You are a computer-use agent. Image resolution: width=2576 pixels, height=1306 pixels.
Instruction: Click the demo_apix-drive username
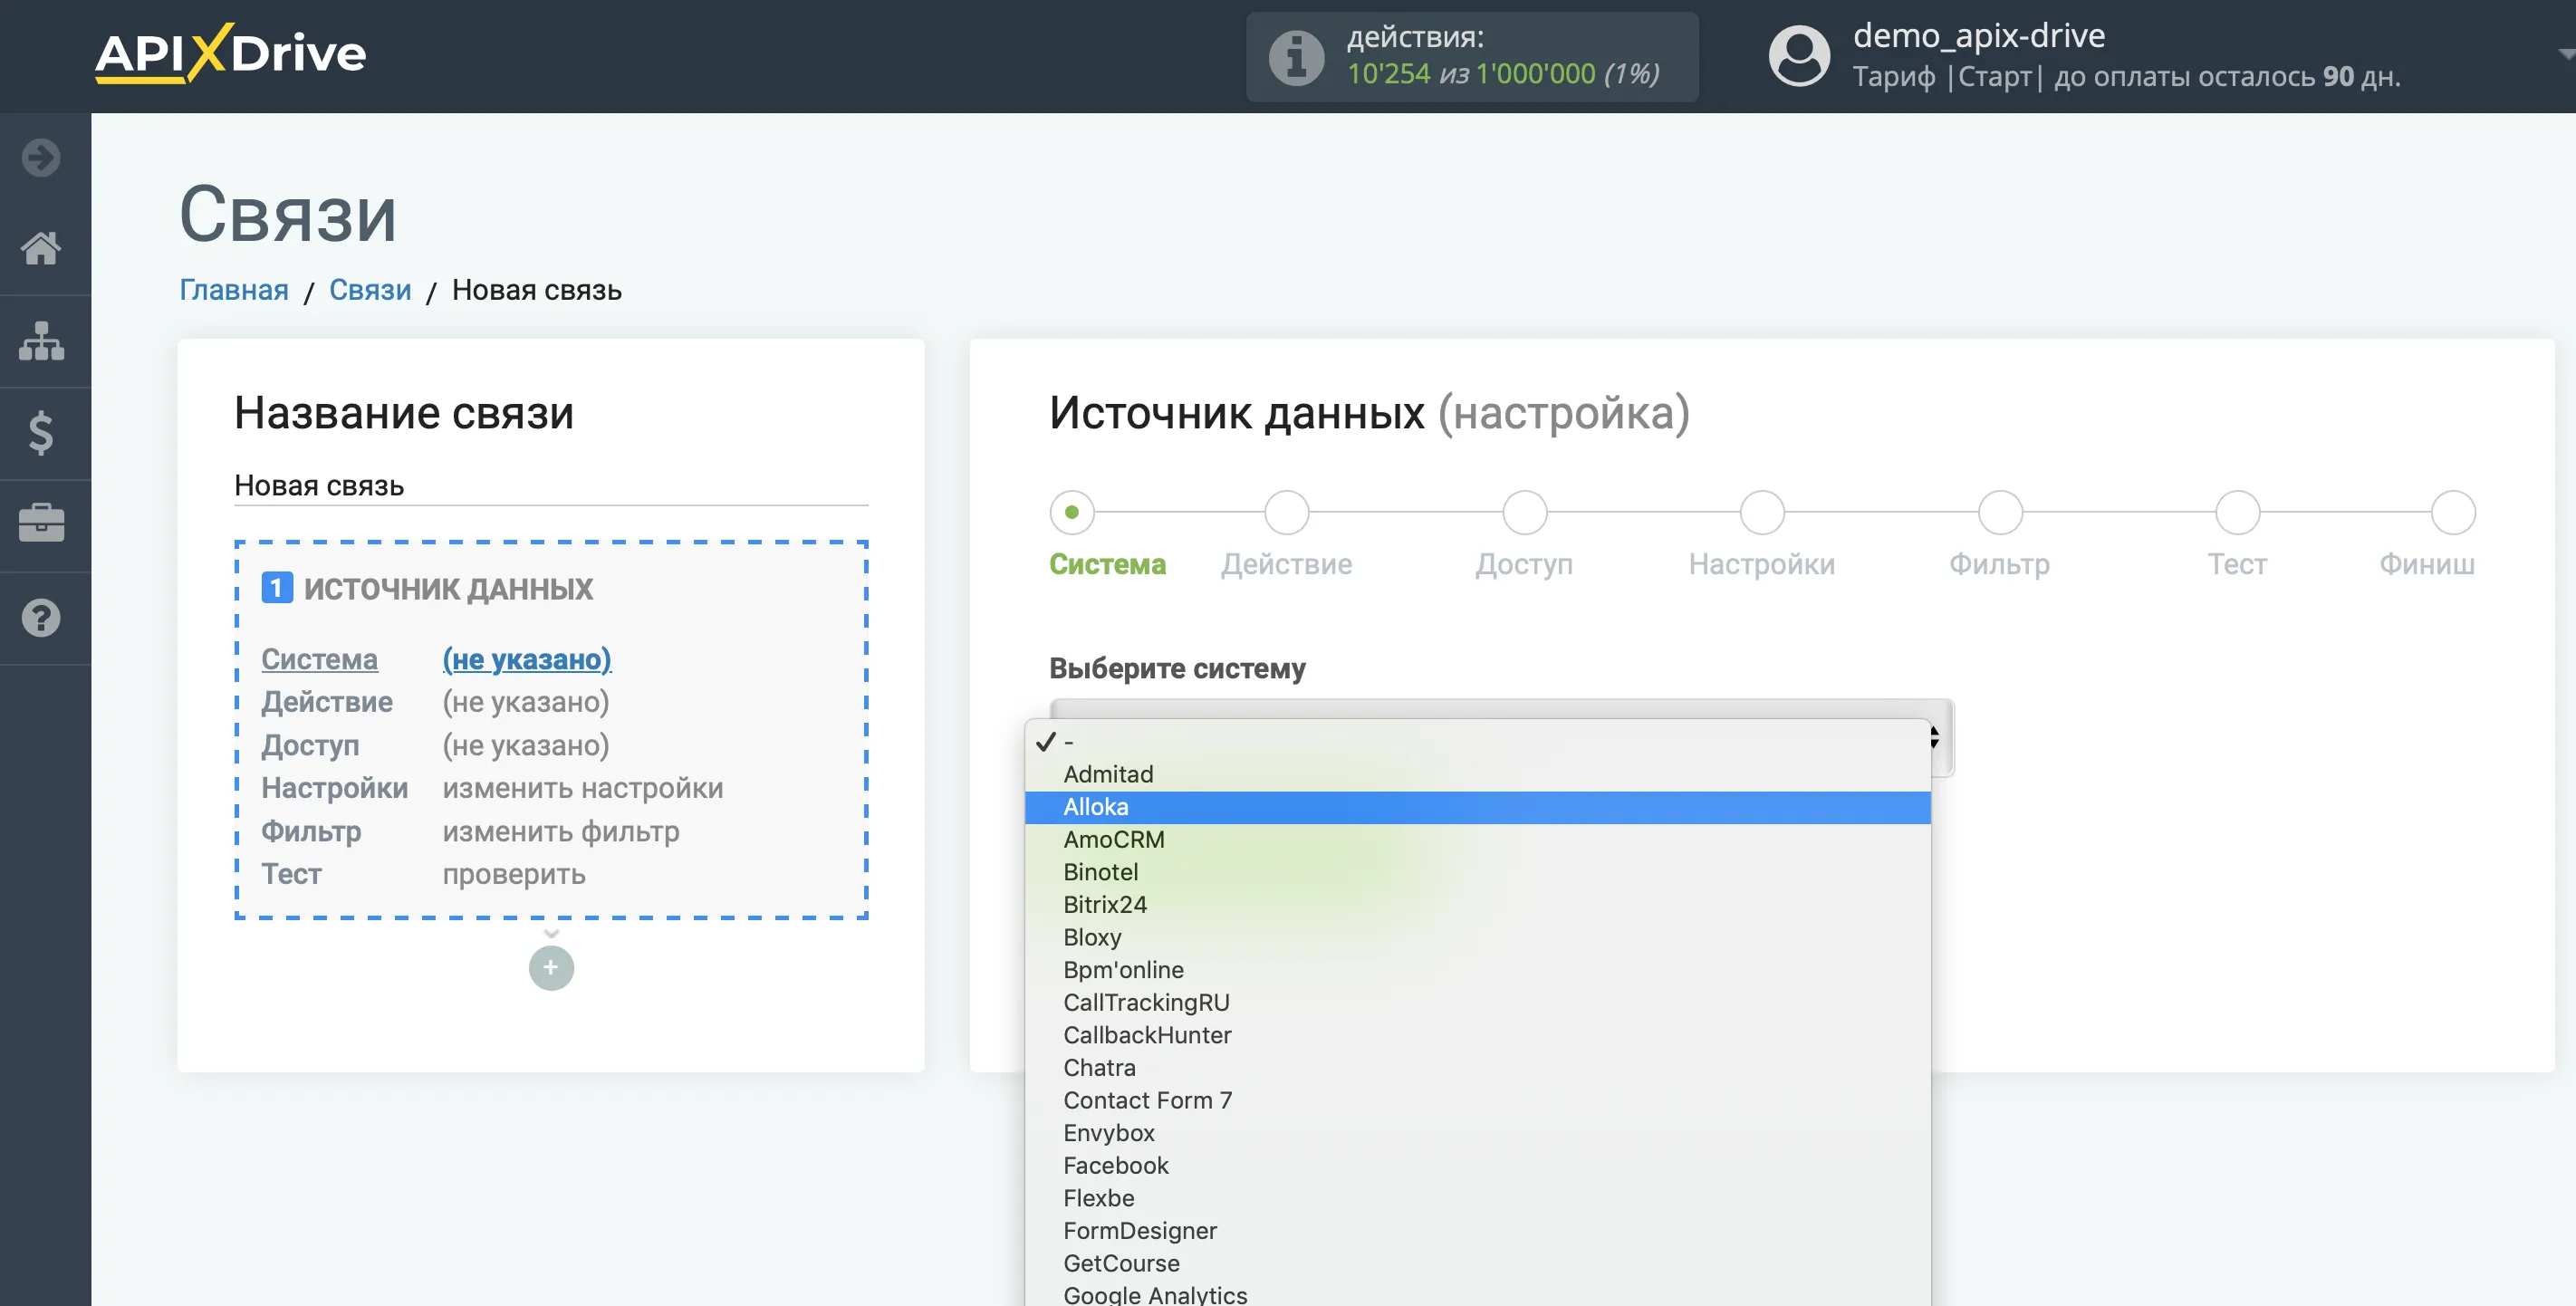[1979, 36]
